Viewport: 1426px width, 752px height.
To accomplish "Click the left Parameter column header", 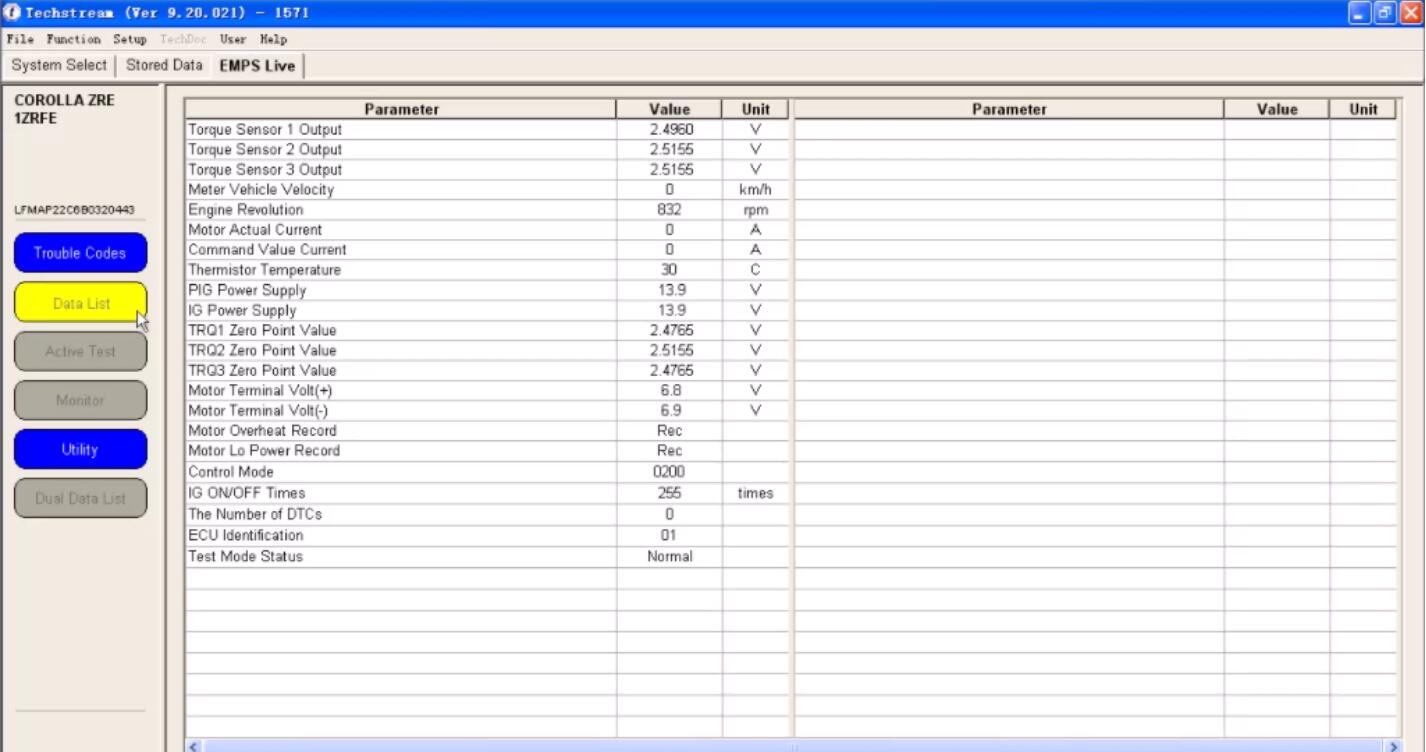I will (401, 110).
